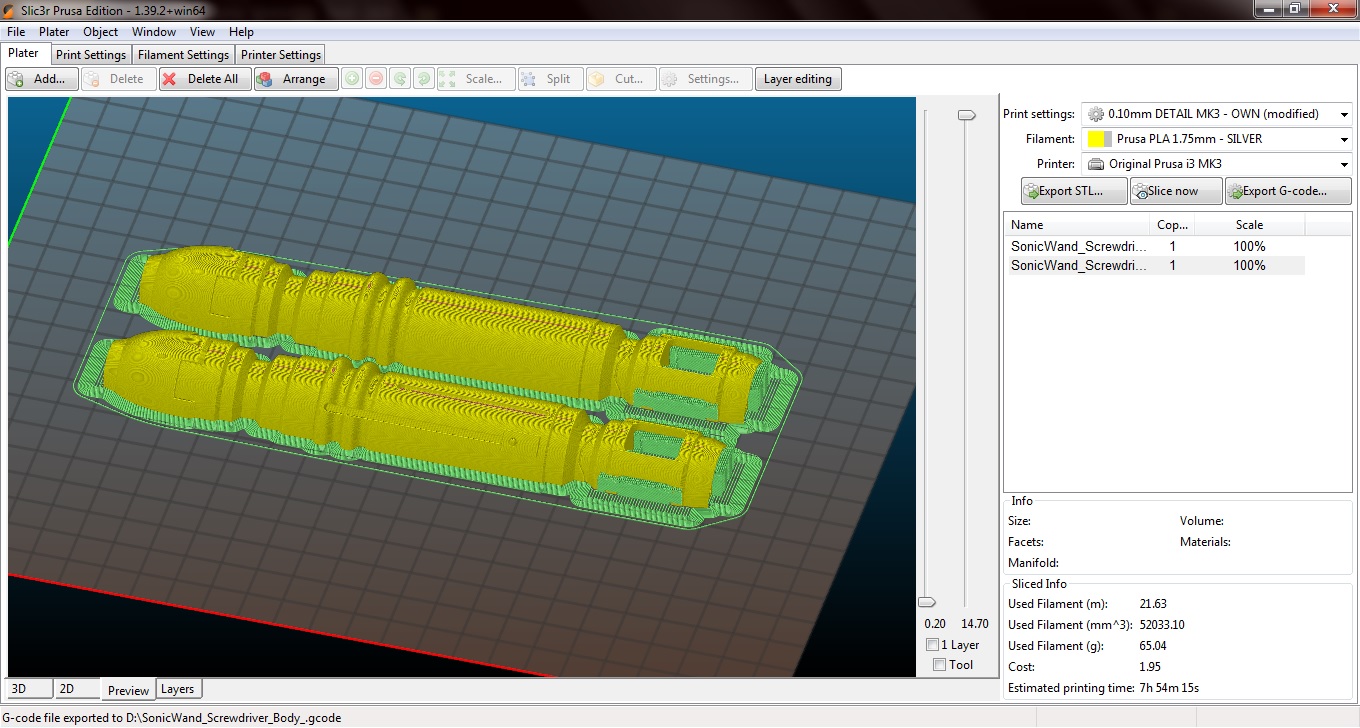Click the upper layer slider handle
This screenshot has height=728, width=1360.
click(x=966, y=115)
